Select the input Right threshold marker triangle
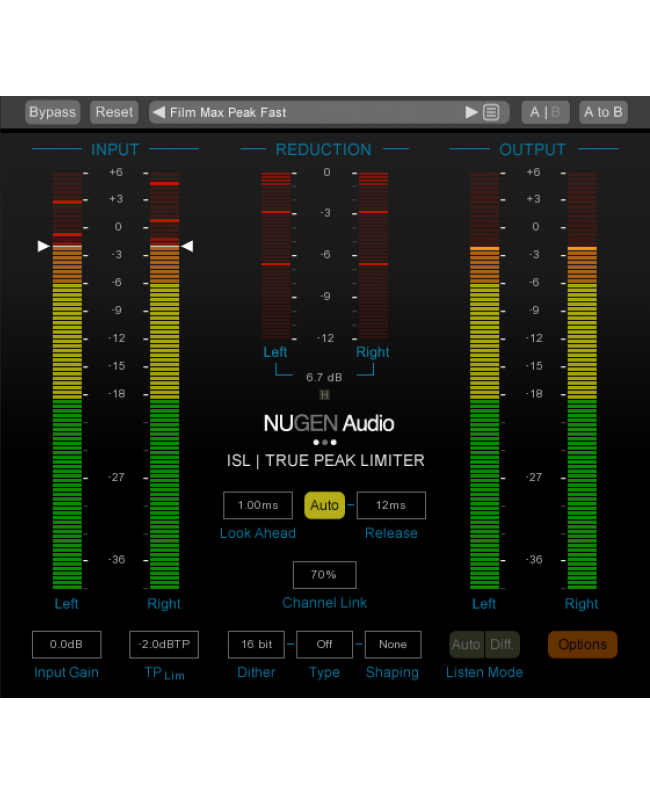This screenshot has height=794, width=650. [x=187, y=246]
